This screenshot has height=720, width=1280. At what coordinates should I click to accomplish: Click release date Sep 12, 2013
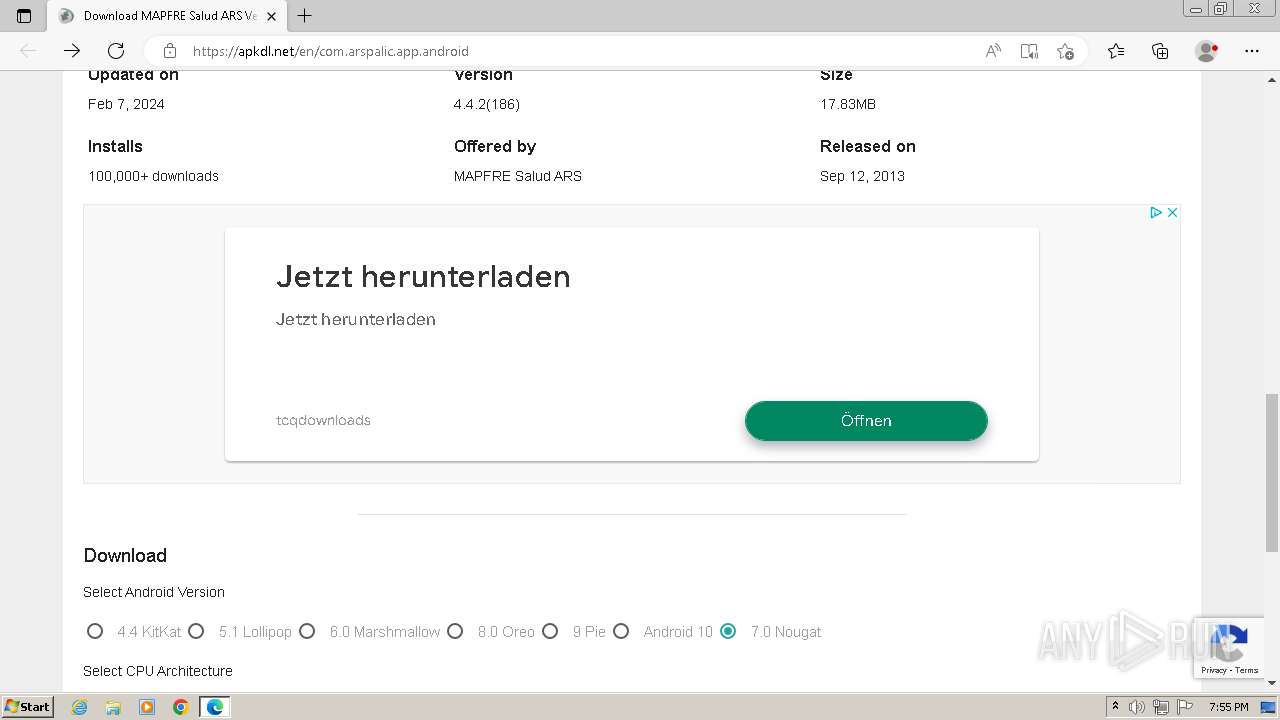(x=862, y=176)
